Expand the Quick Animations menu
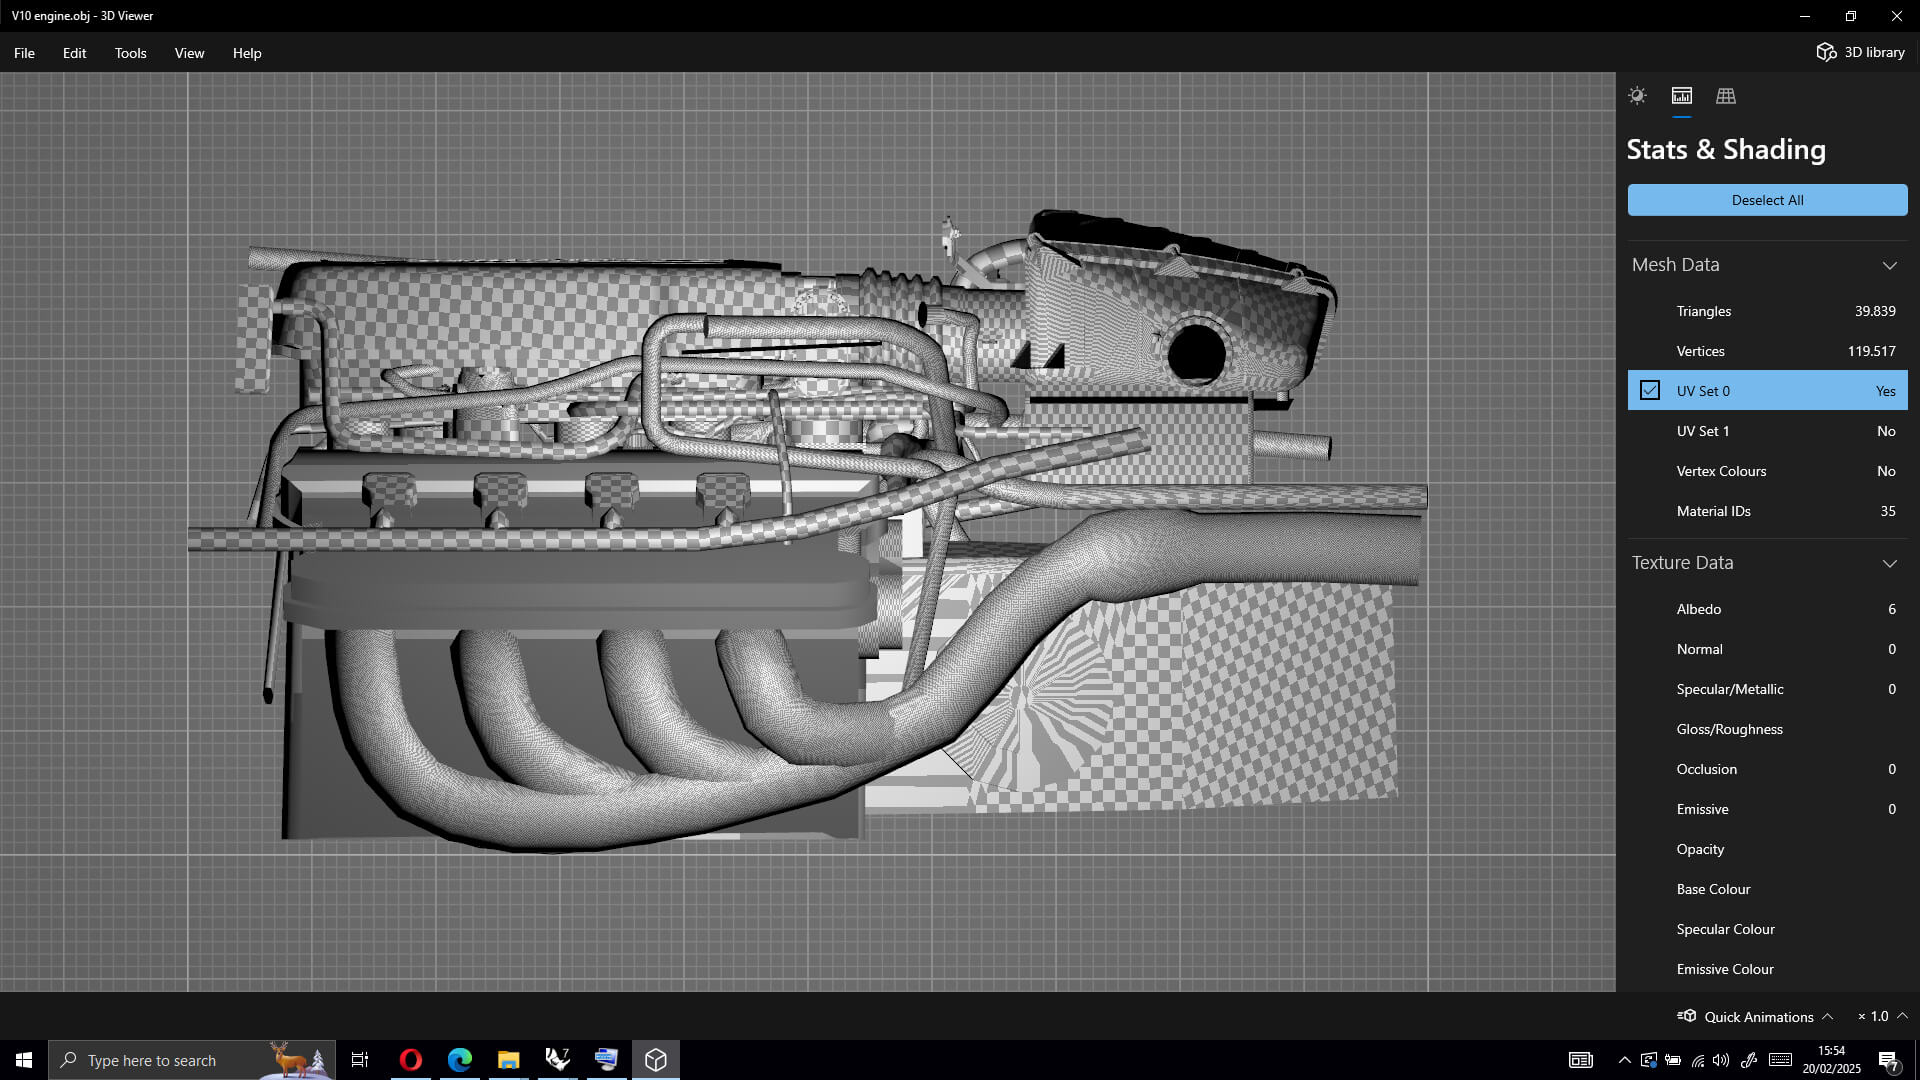The width and height of the screenshot is (1920, 1080). pos(1755,1016)
